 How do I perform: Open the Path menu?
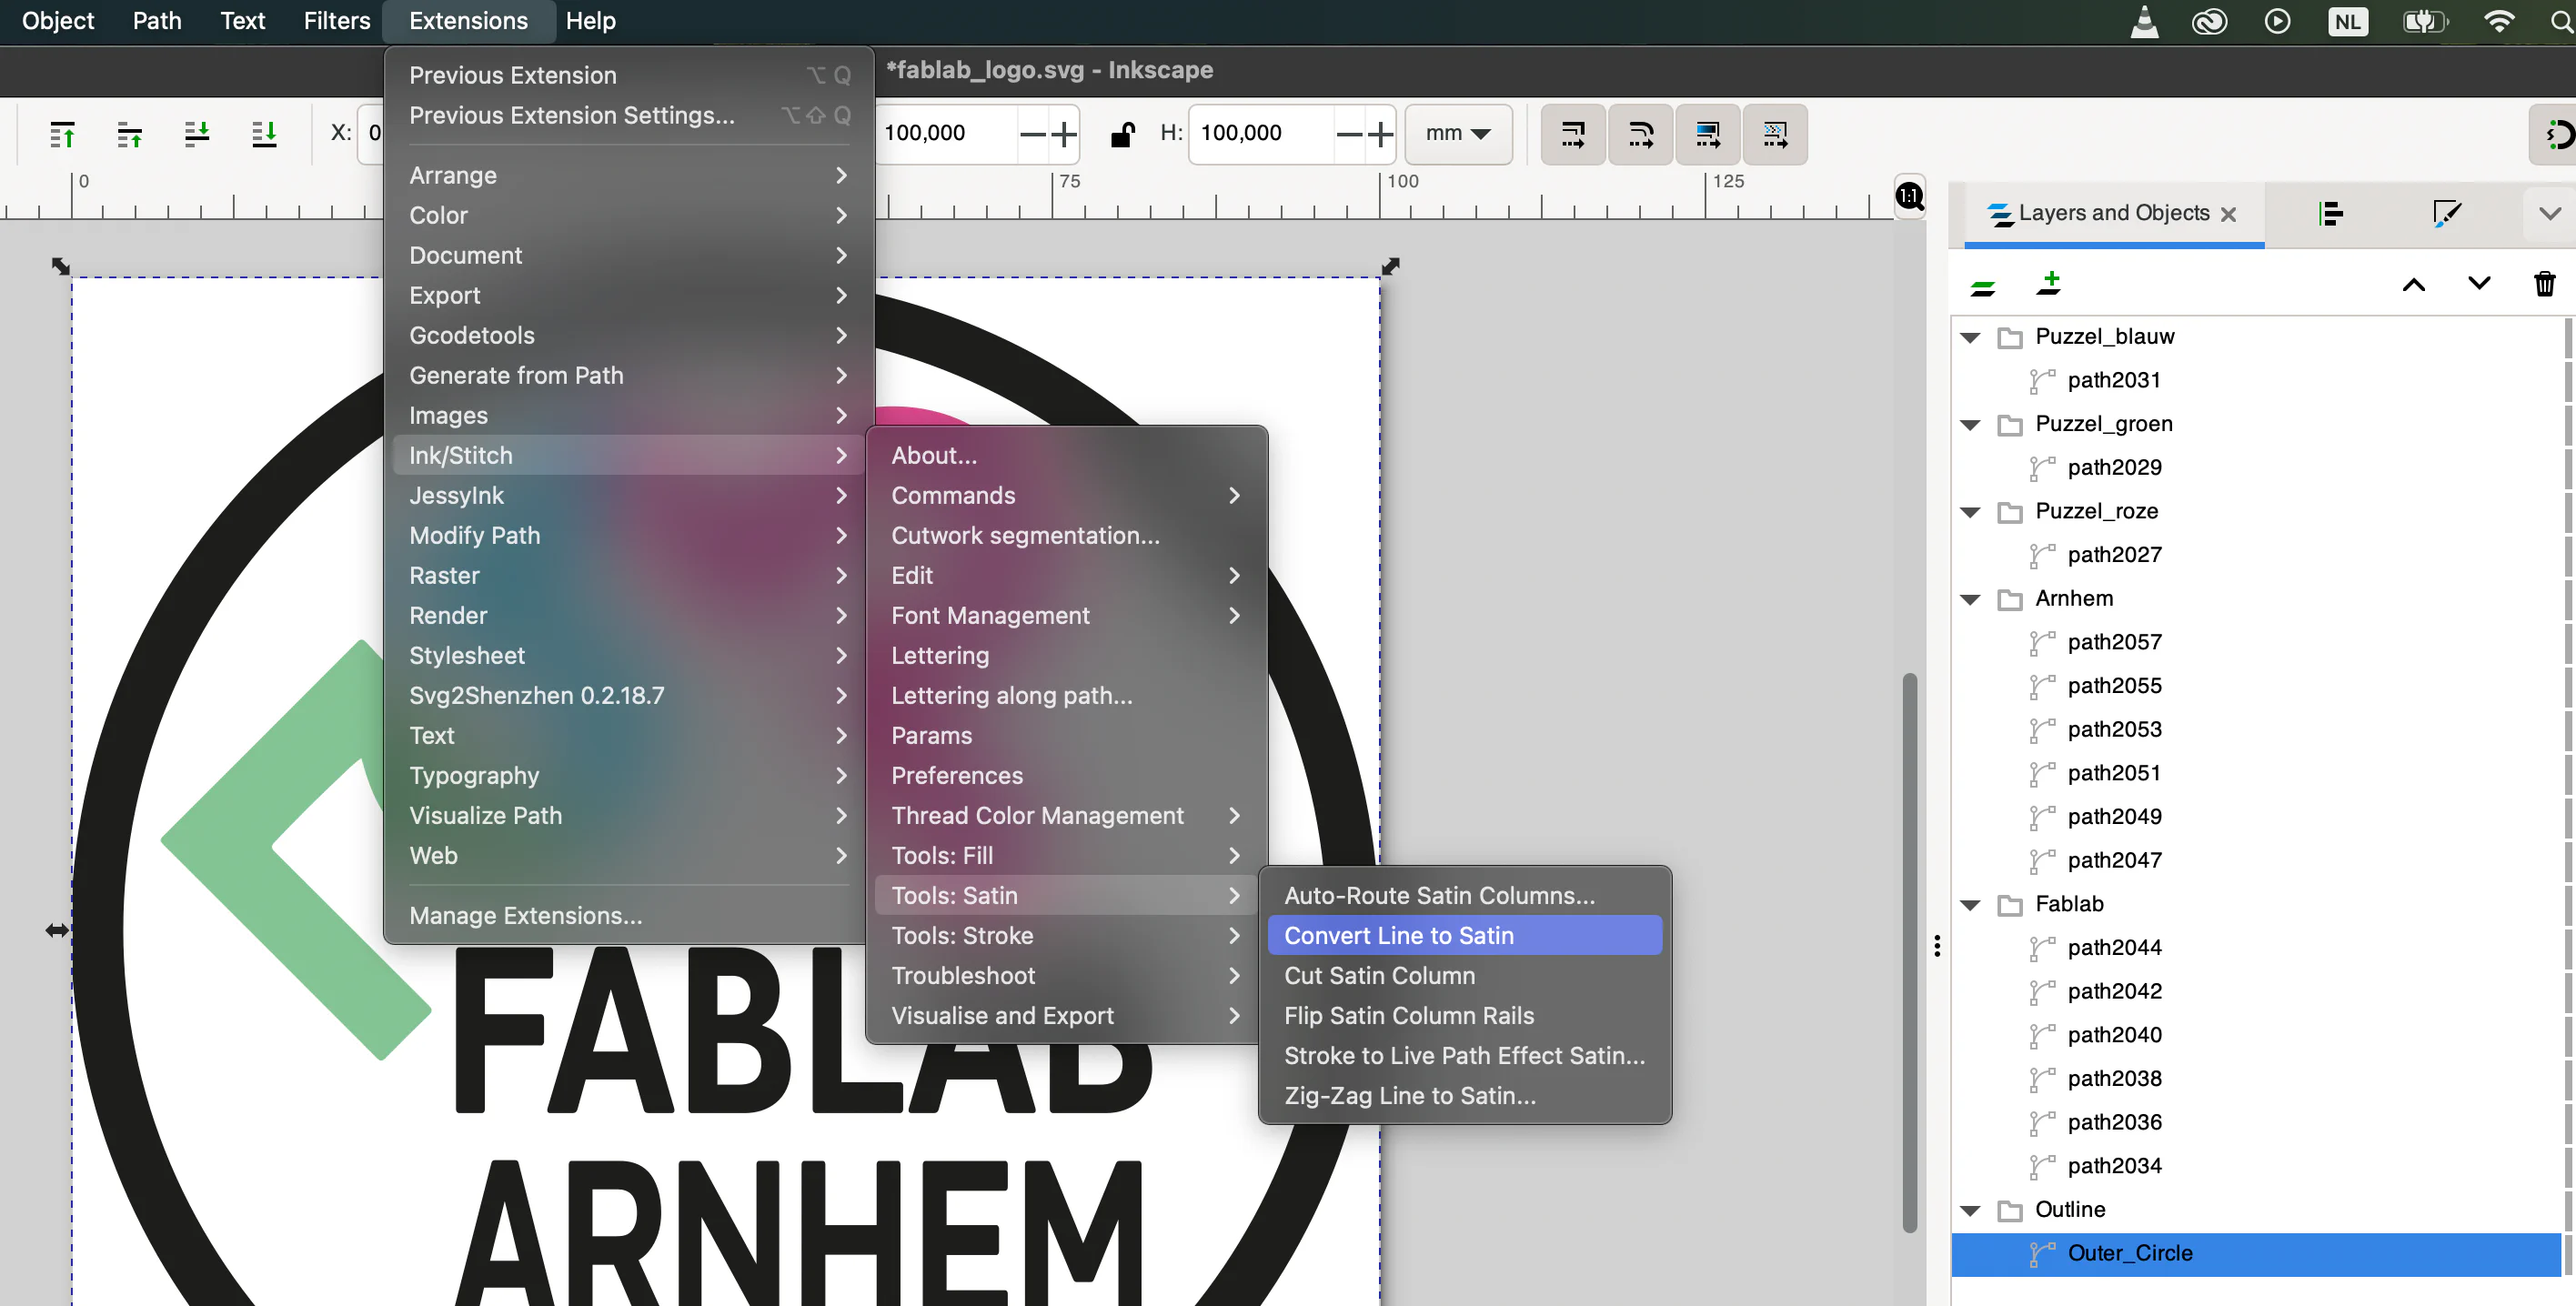[x=157, y=21]
